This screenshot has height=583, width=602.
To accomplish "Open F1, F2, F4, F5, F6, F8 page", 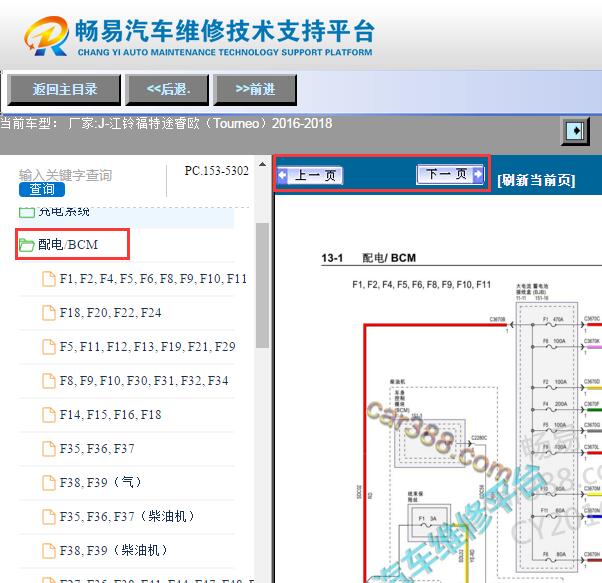I will [x=153, y=279].
